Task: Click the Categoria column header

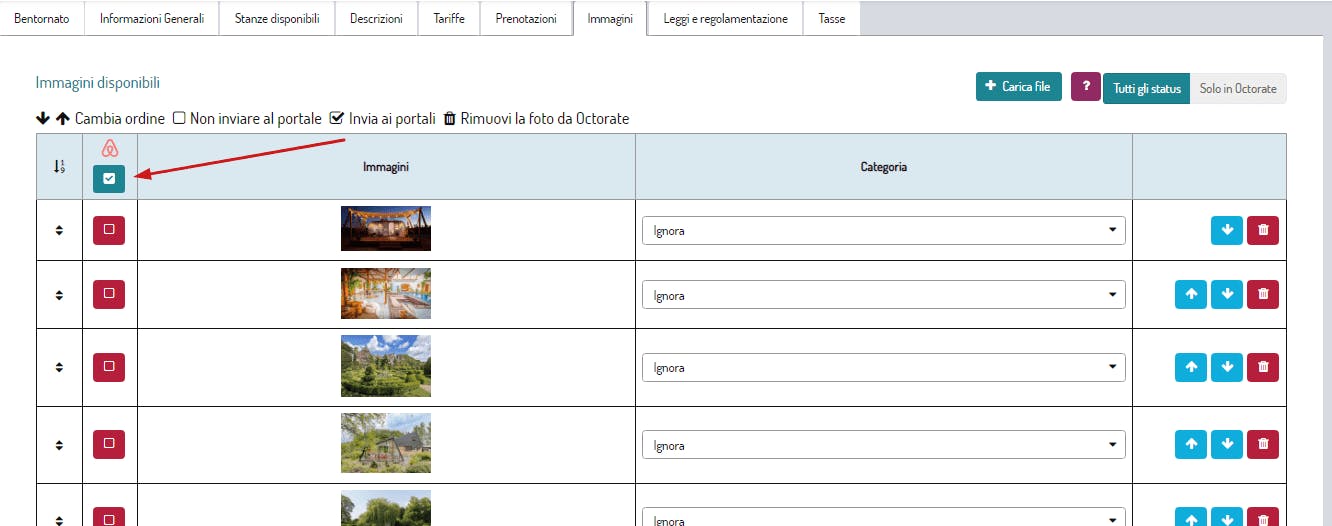Action: (x=884, y=167)
